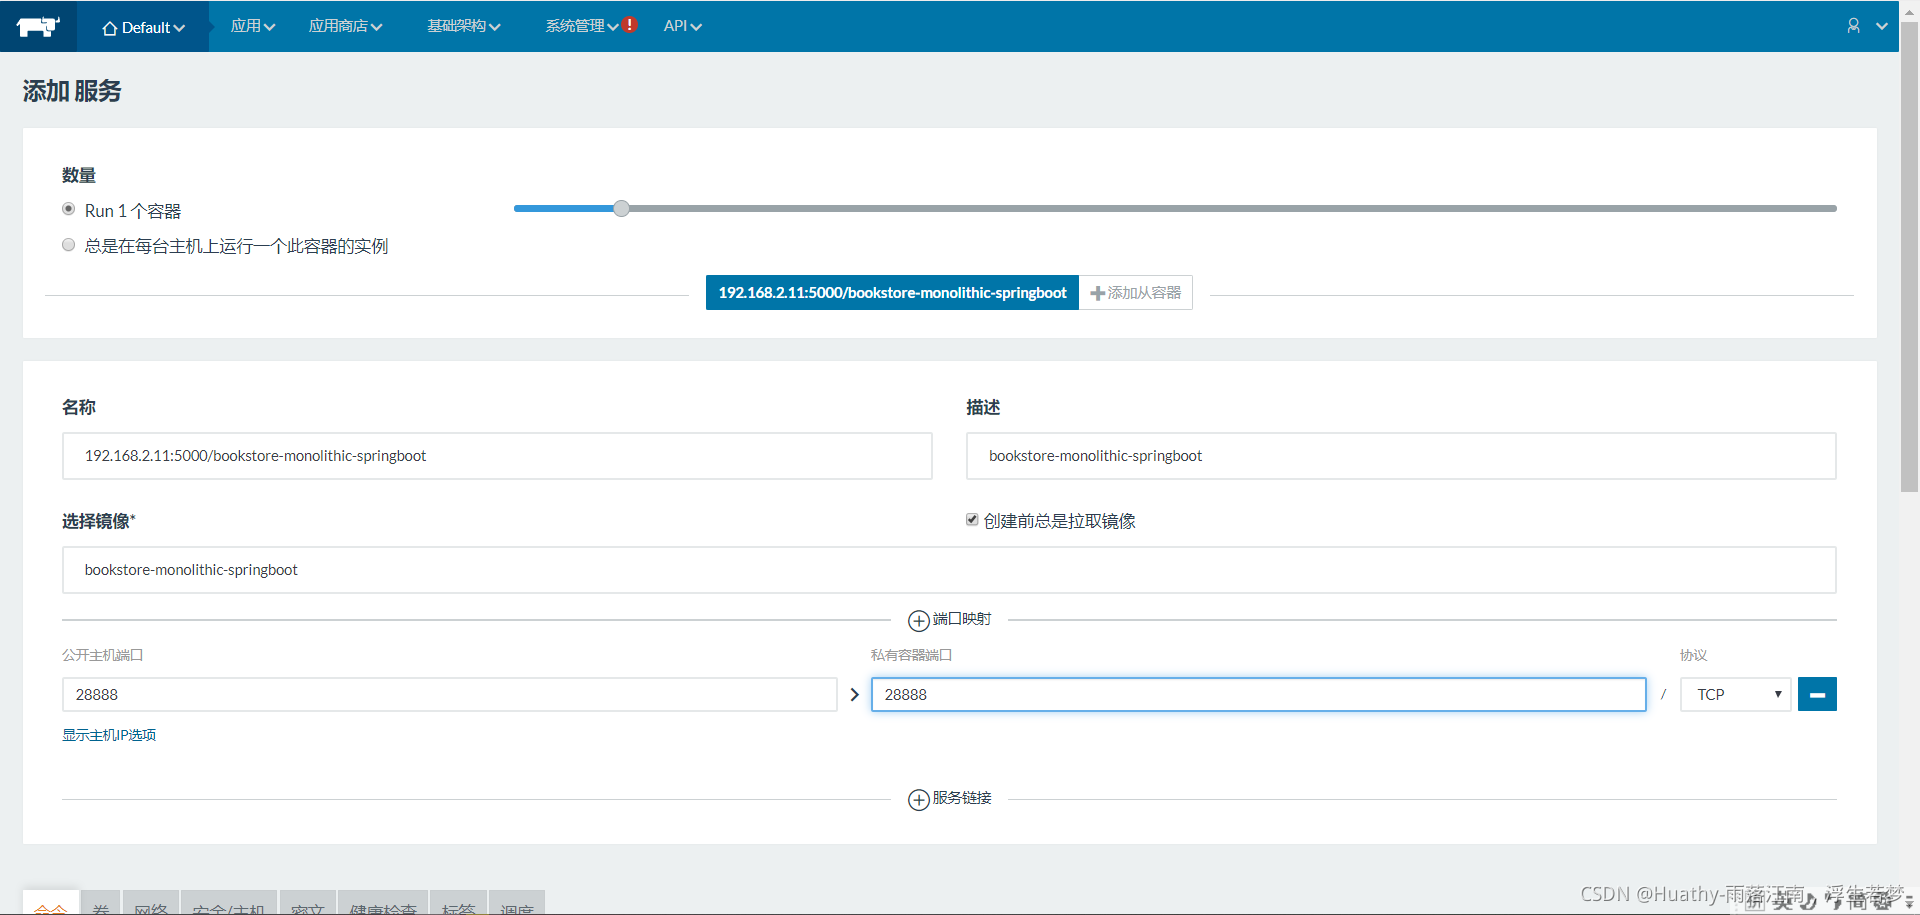This screenshot has height=915, width=1920.
Task: Open the TCP protocol dropdown
Action: 1735,694
